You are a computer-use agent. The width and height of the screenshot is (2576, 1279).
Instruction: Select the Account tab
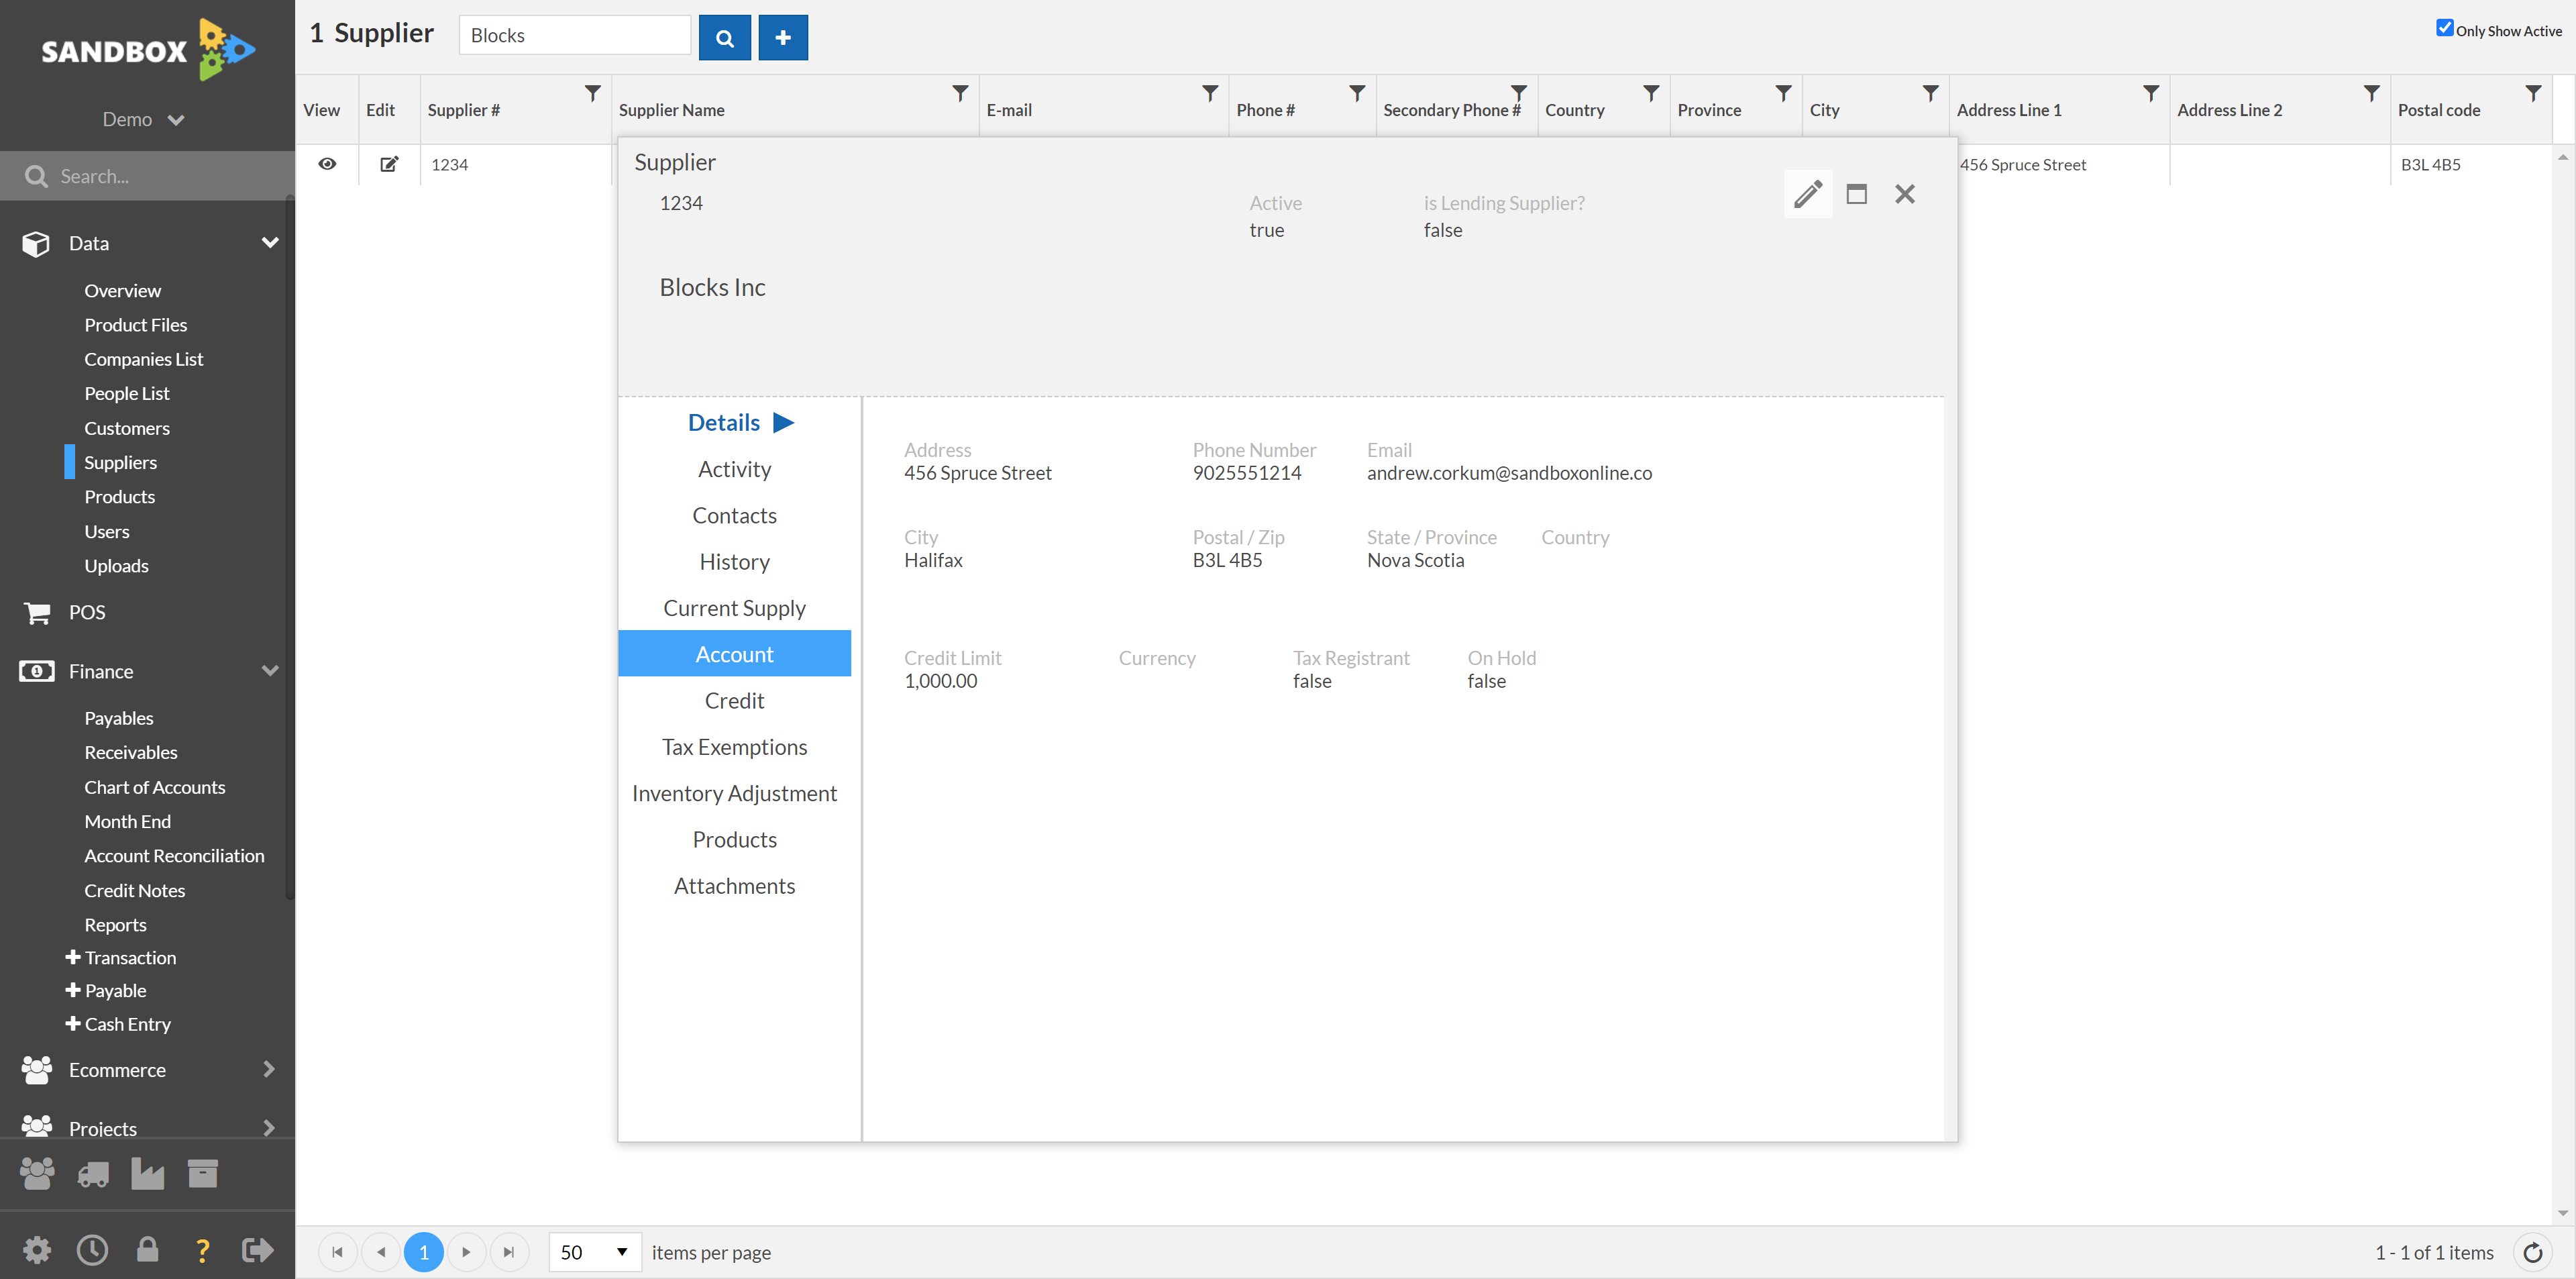tap(734, 654)
